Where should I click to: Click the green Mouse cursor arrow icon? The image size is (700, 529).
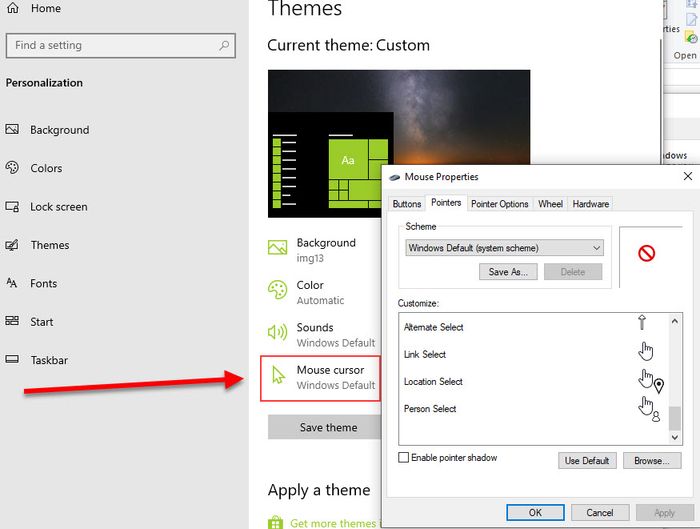[x=279, y=375]
